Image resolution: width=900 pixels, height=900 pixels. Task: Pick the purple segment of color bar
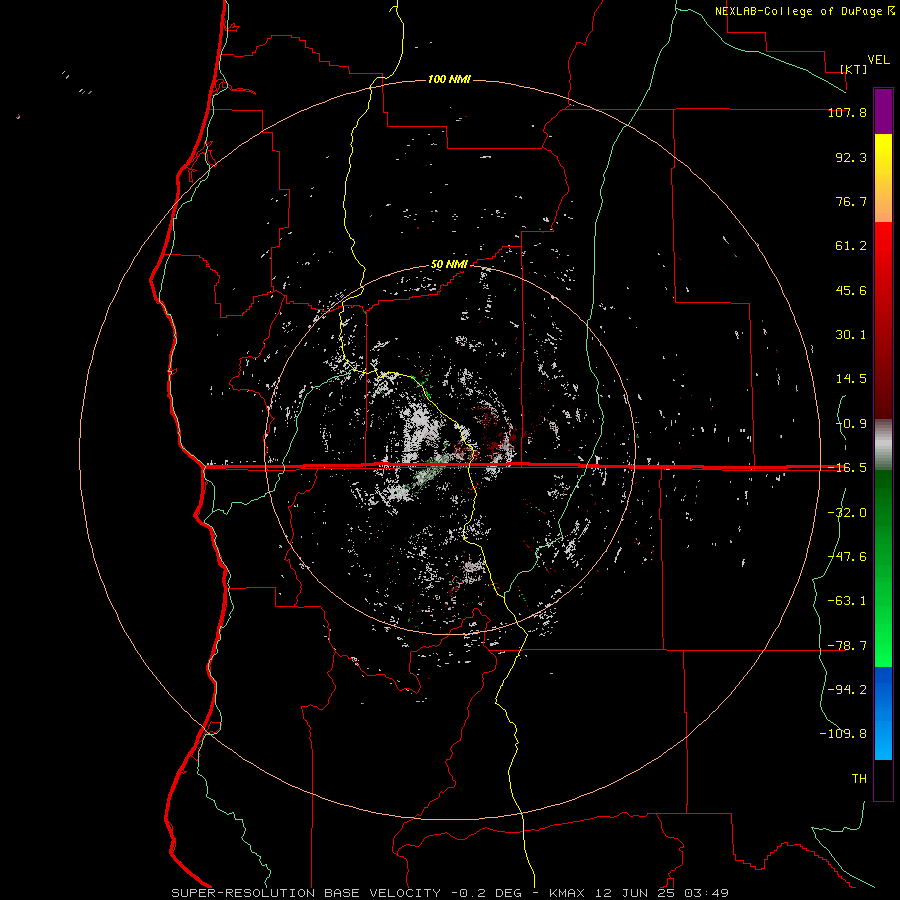883,111
